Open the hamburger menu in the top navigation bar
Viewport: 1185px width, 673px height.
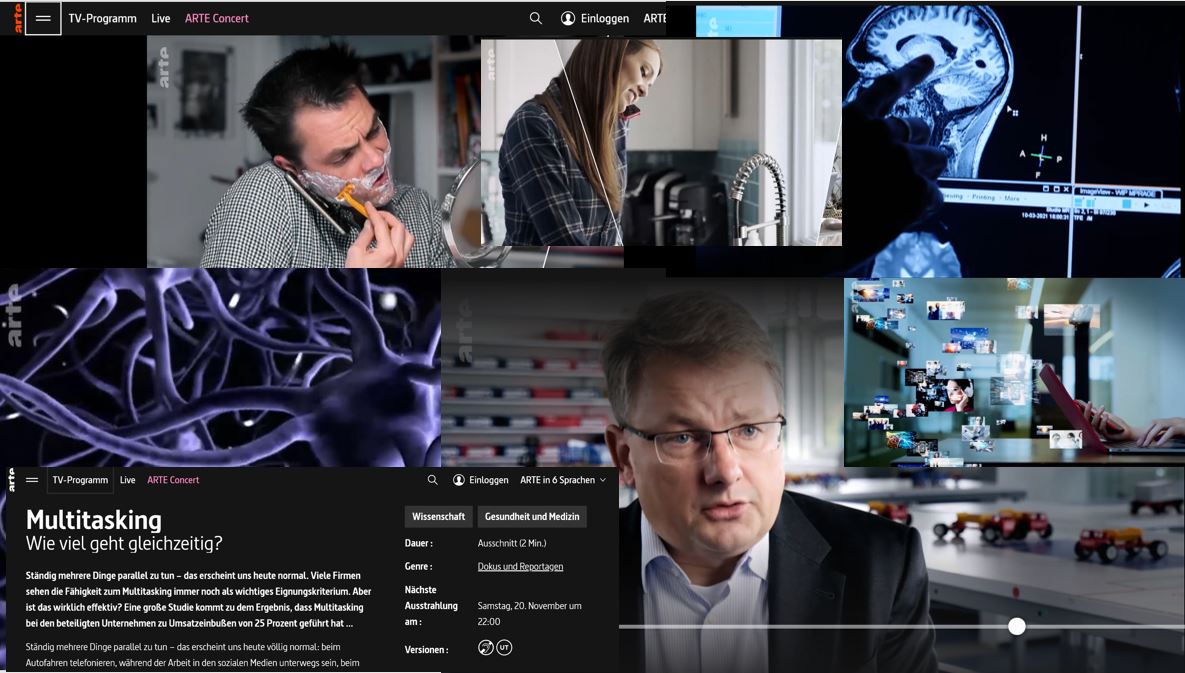coord(43,18)
